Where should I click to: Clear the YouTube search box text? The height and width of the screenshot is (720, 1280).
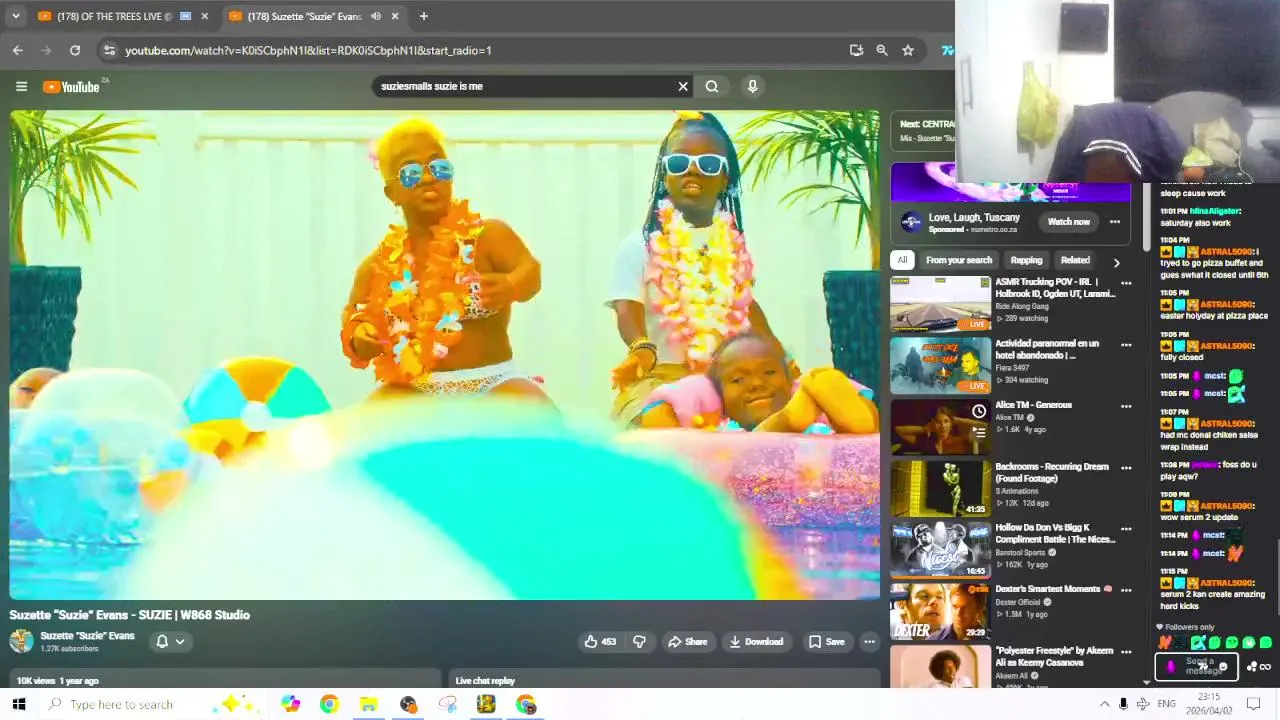tap(683, 86)
